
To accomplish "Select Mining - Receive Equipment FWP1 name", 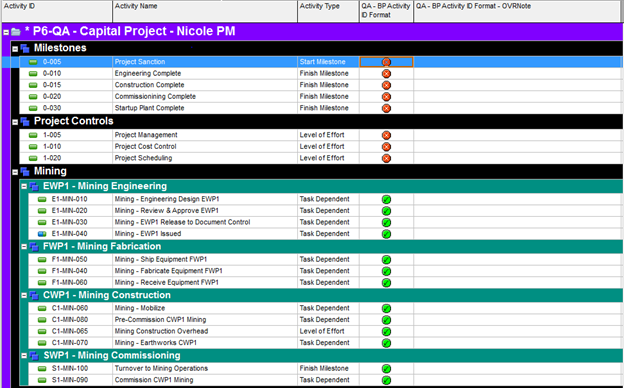I will click(166, 283).
